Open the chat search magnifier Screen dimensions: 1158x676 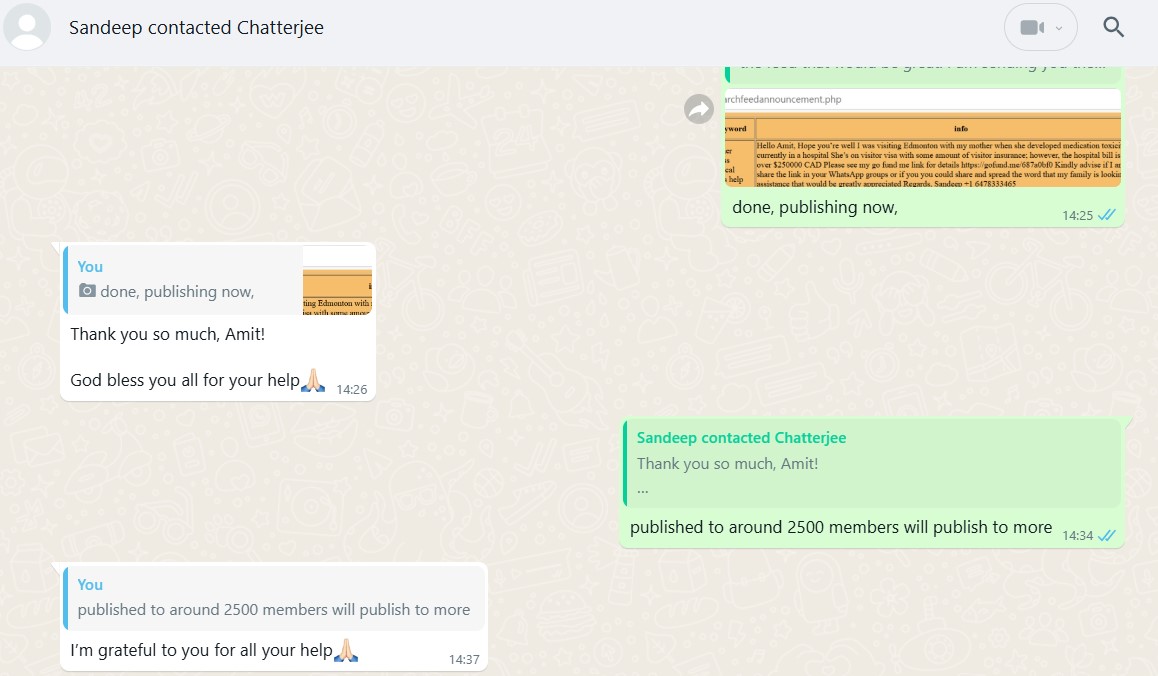(x=1114, y=27)
